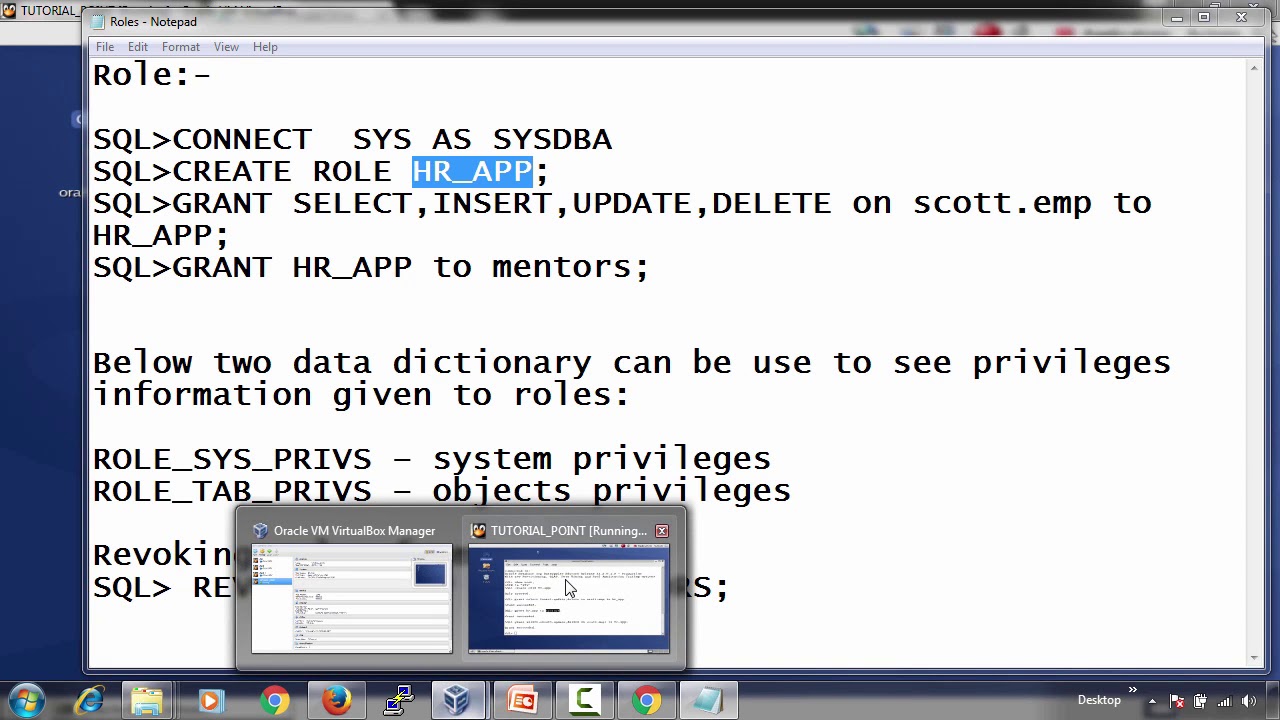The width and height of the screenshot is (1280, 720).
Task: Click the Notepad icon on the taskbar
Action: click(708, 700)
